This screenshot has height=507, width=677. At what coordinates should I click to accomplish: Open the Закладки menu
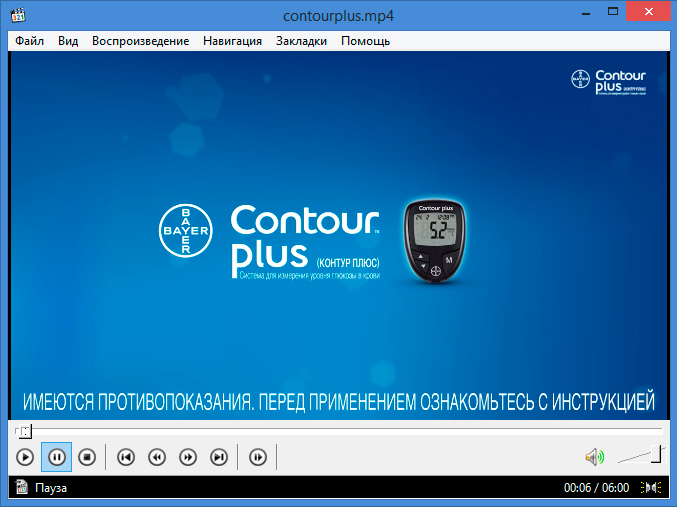[x=301, y=41]
